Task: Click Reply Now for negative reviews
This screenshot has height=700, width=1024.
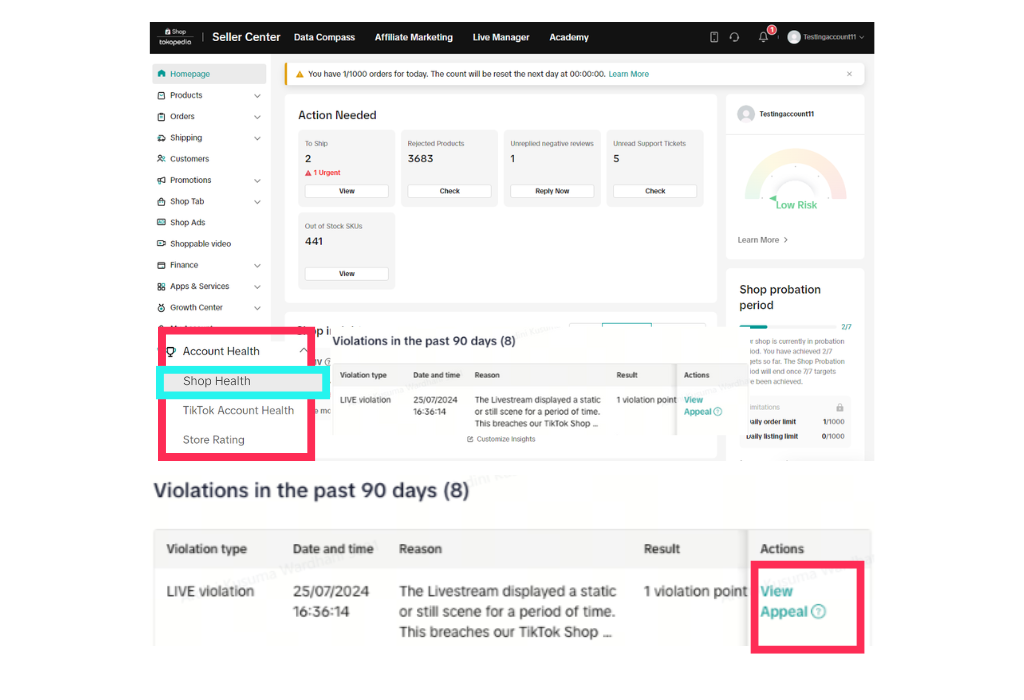Action: pos(552,191)
